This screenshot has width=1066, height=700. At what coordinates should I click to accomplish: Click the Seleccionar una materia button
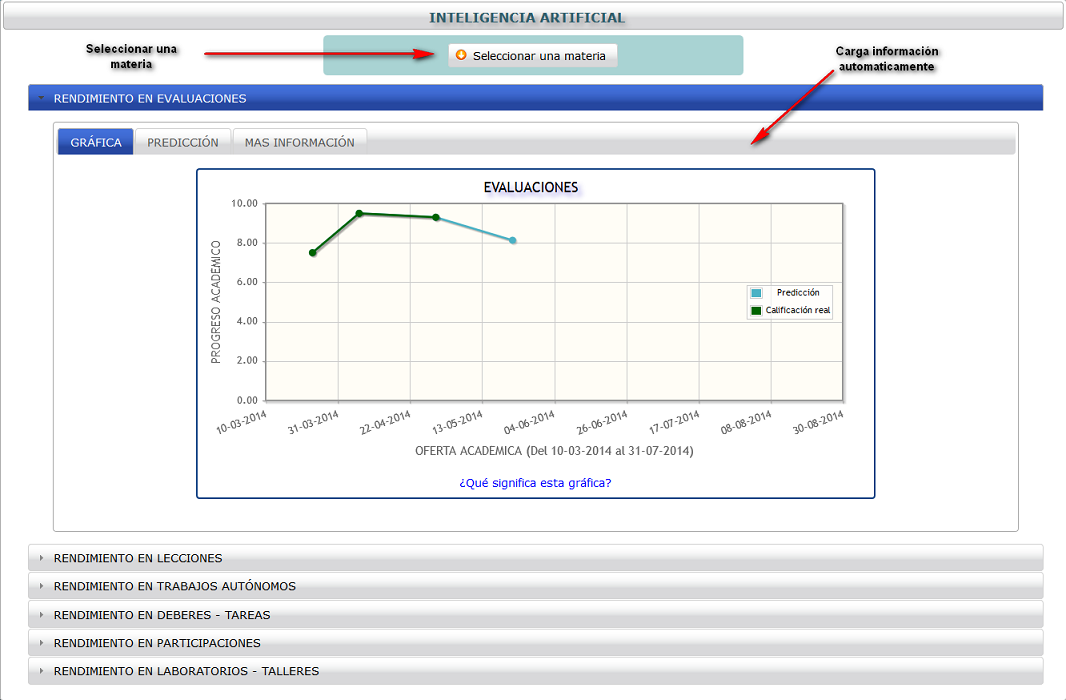coord(532,56)
